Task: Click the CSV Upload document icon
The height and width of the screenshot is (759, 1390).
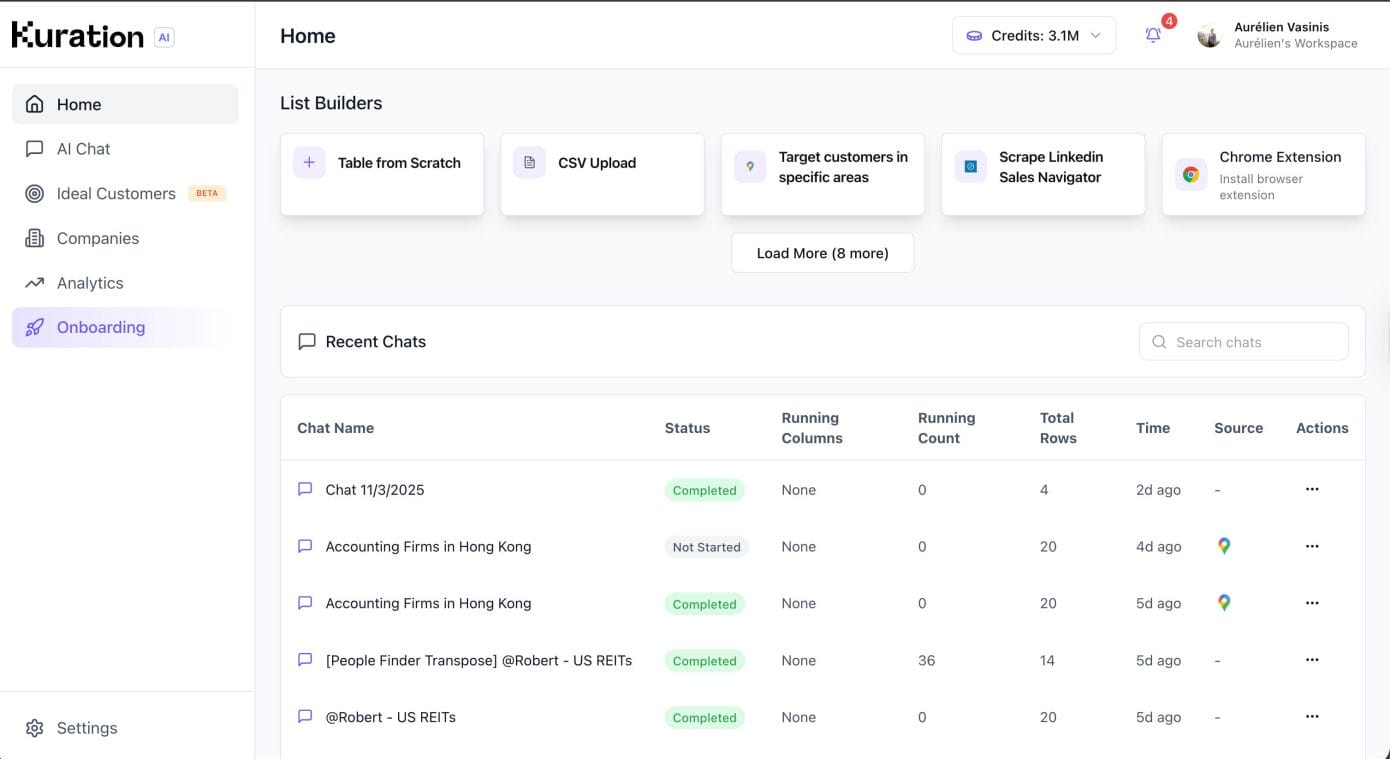Action: pos(529,163)
